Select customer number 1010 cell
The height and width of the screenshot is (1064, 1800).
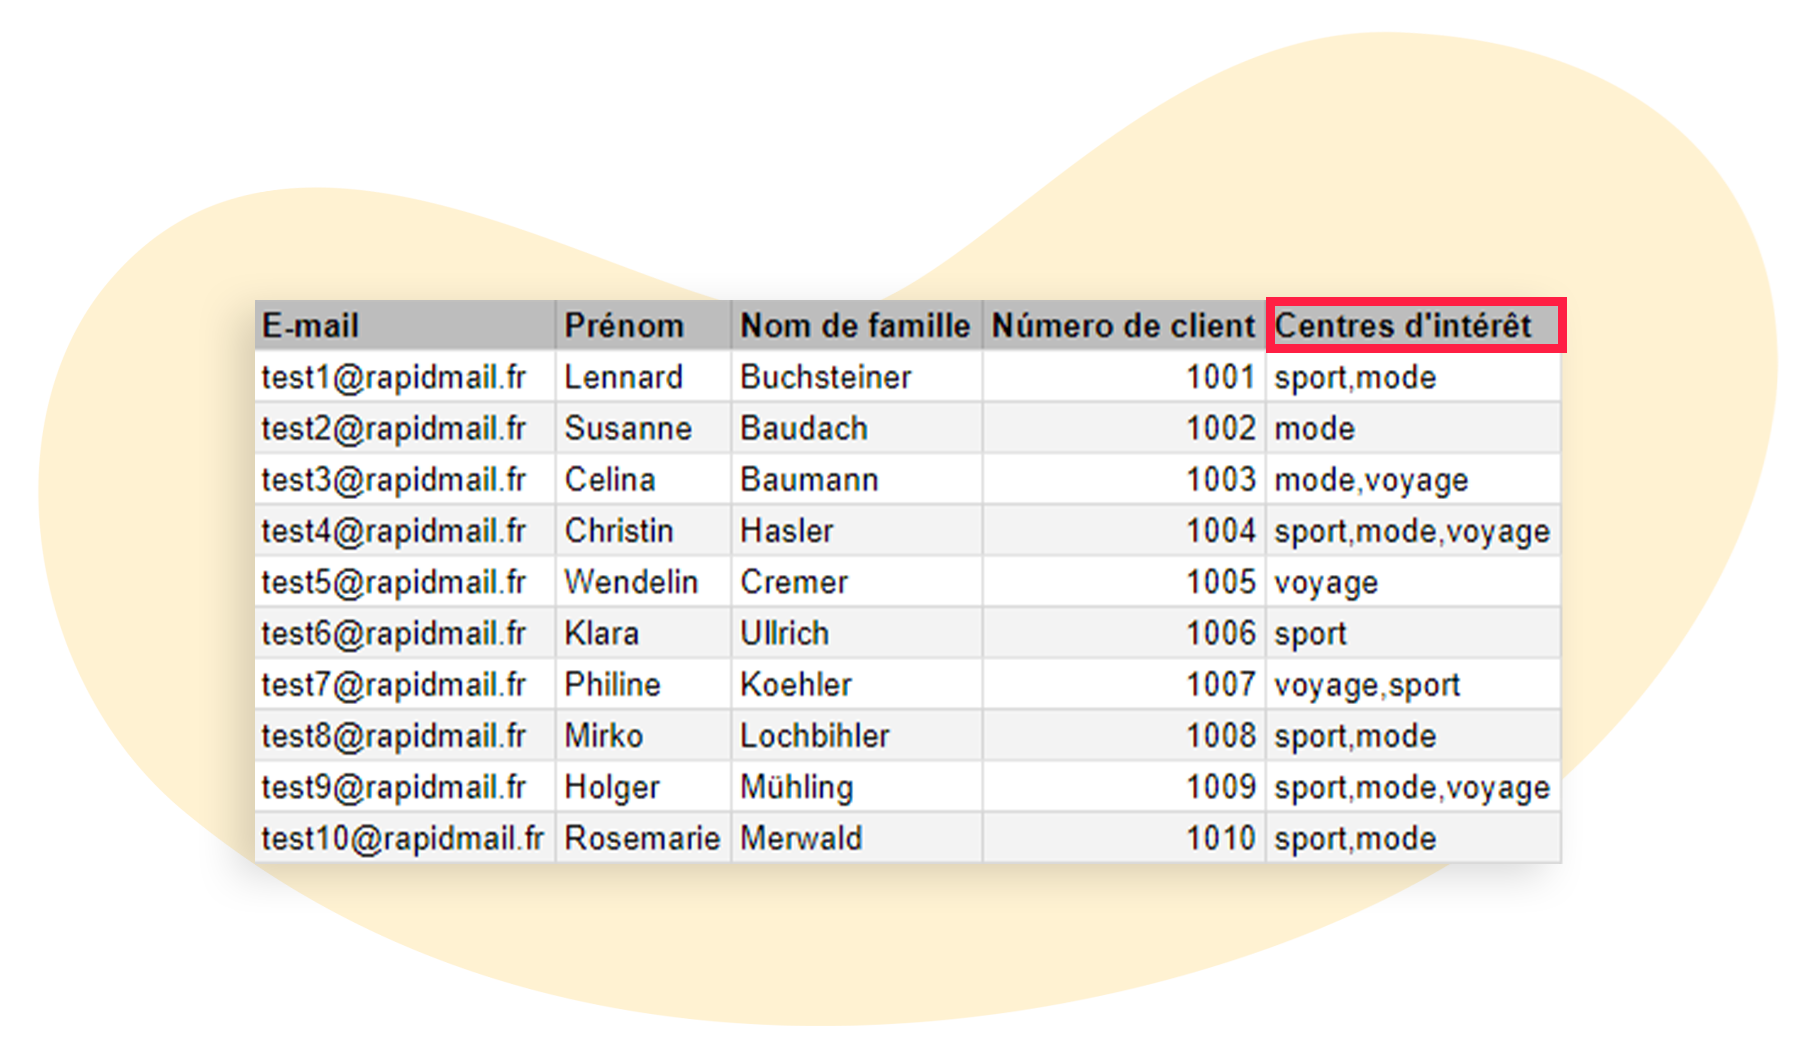click(1220, 839)
